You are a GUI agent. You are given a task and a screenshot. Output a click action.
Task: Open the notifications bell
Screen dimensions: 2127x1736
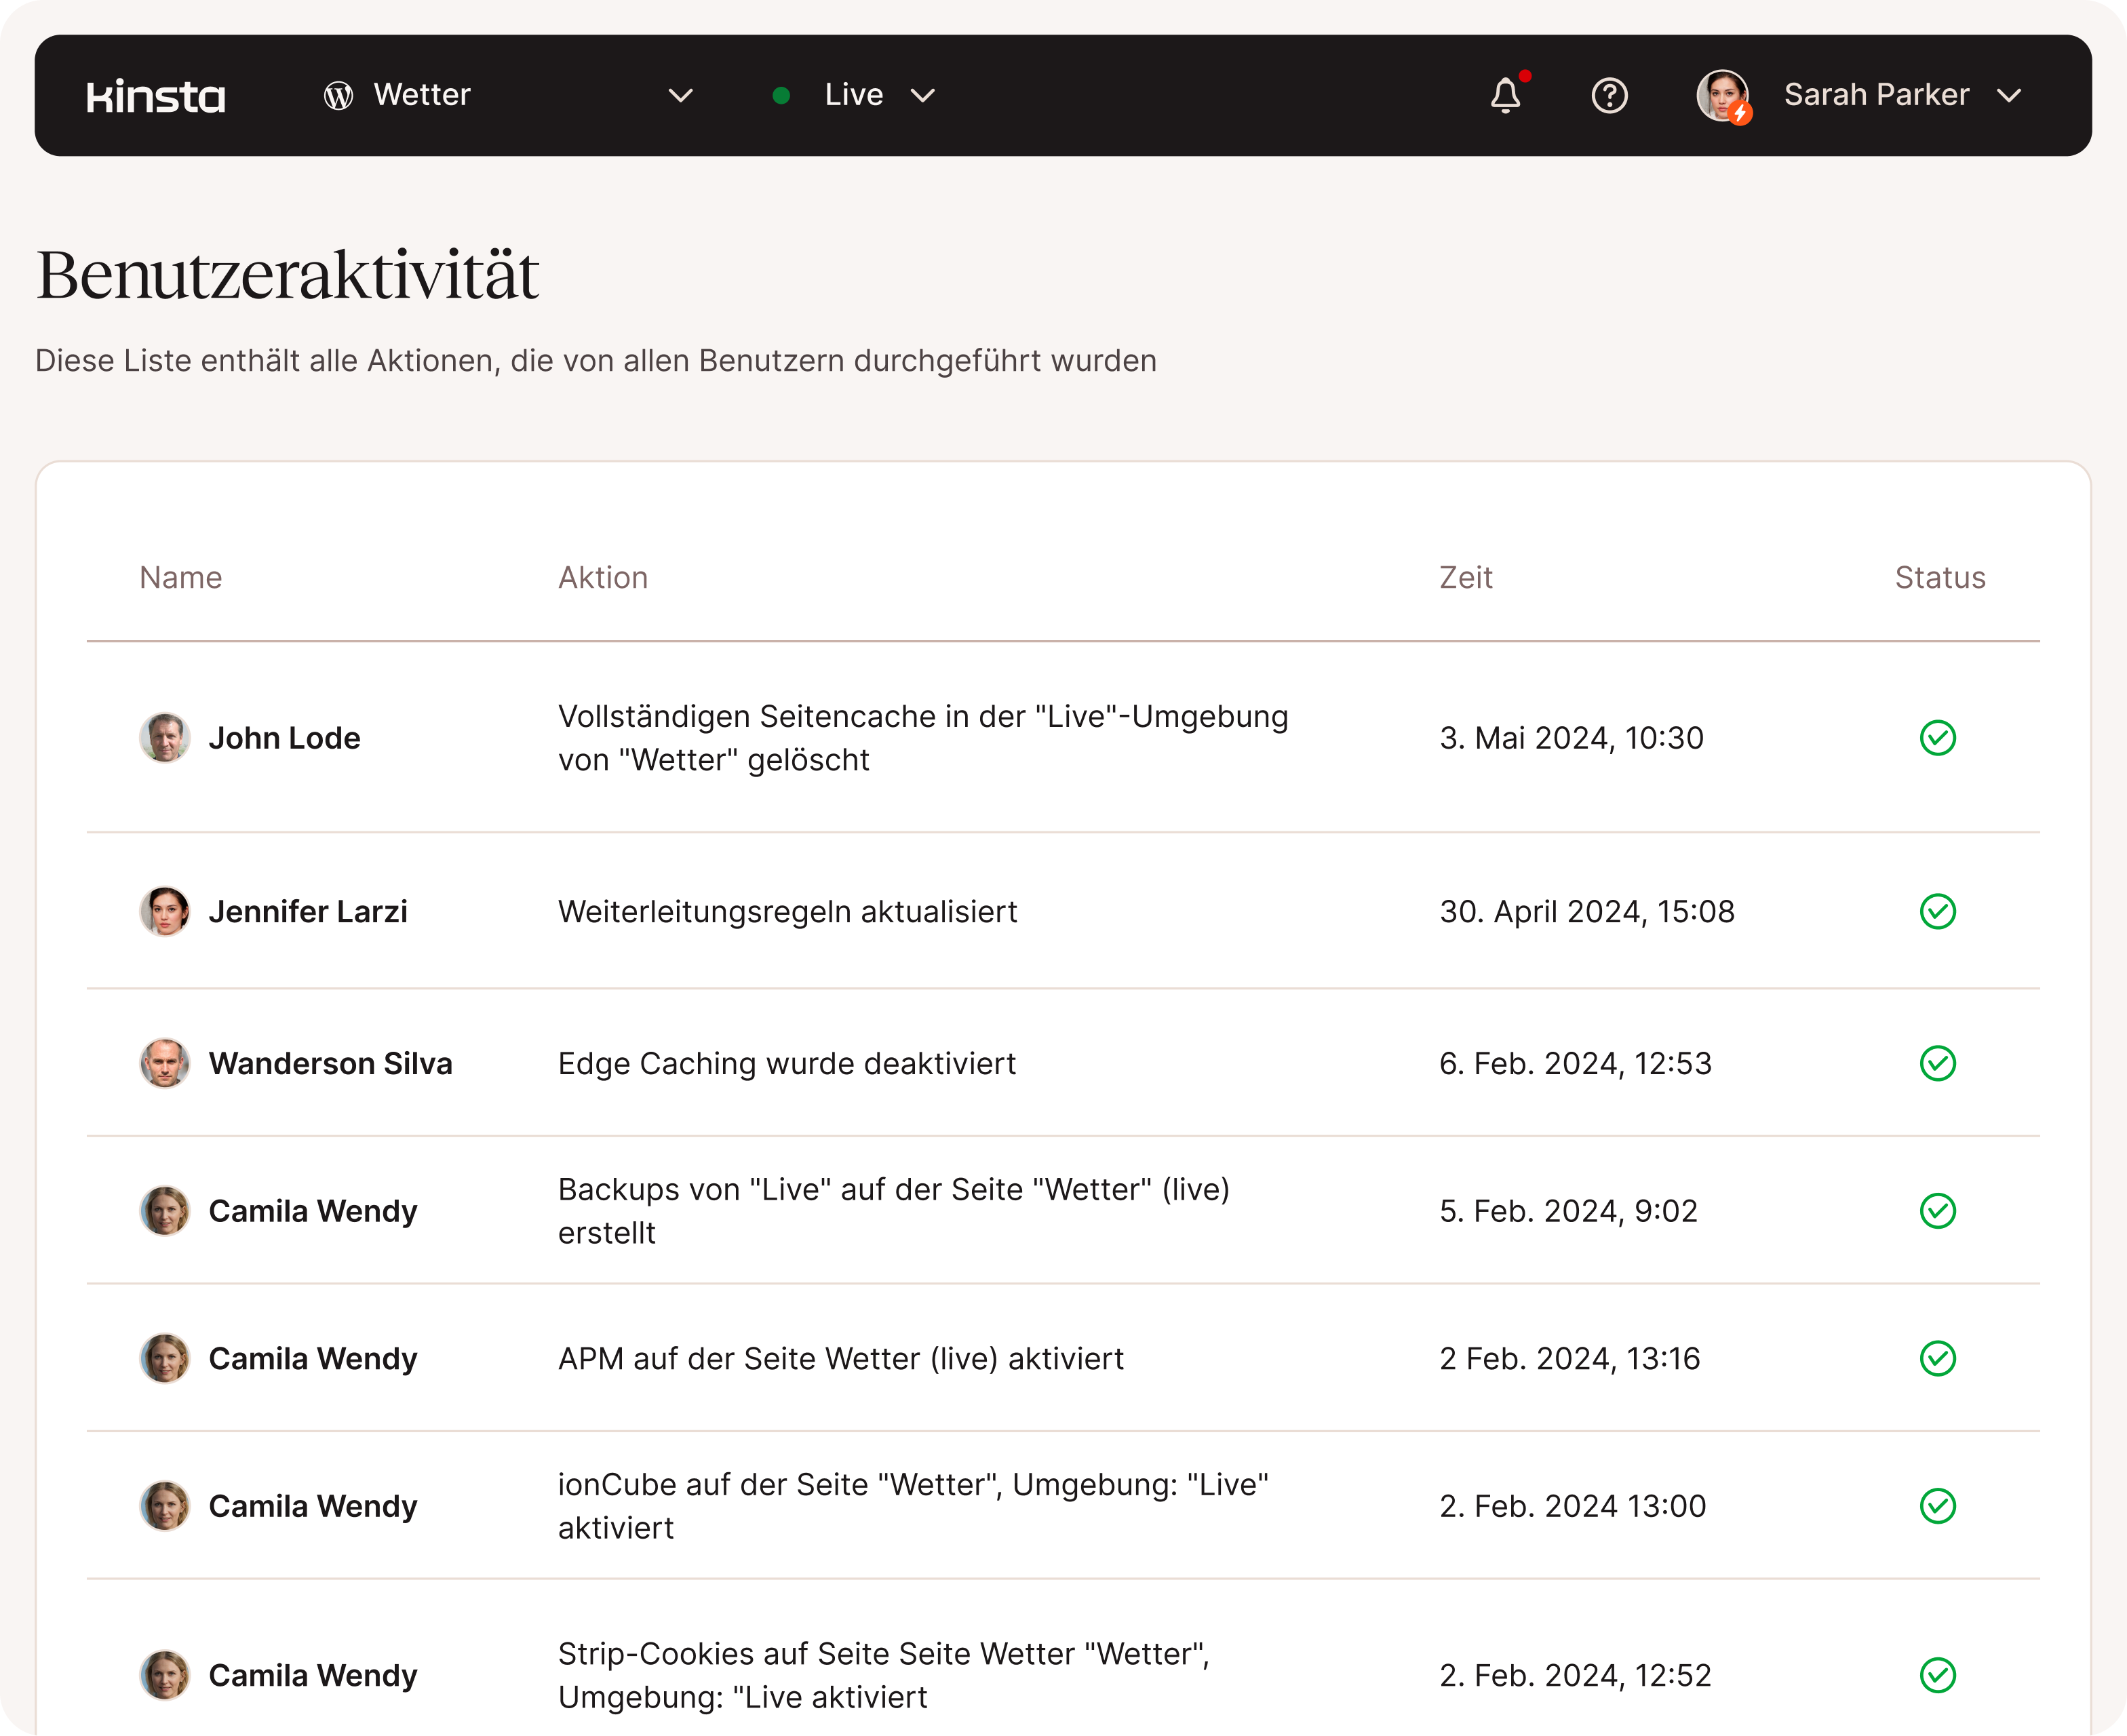click(1505, 96)
